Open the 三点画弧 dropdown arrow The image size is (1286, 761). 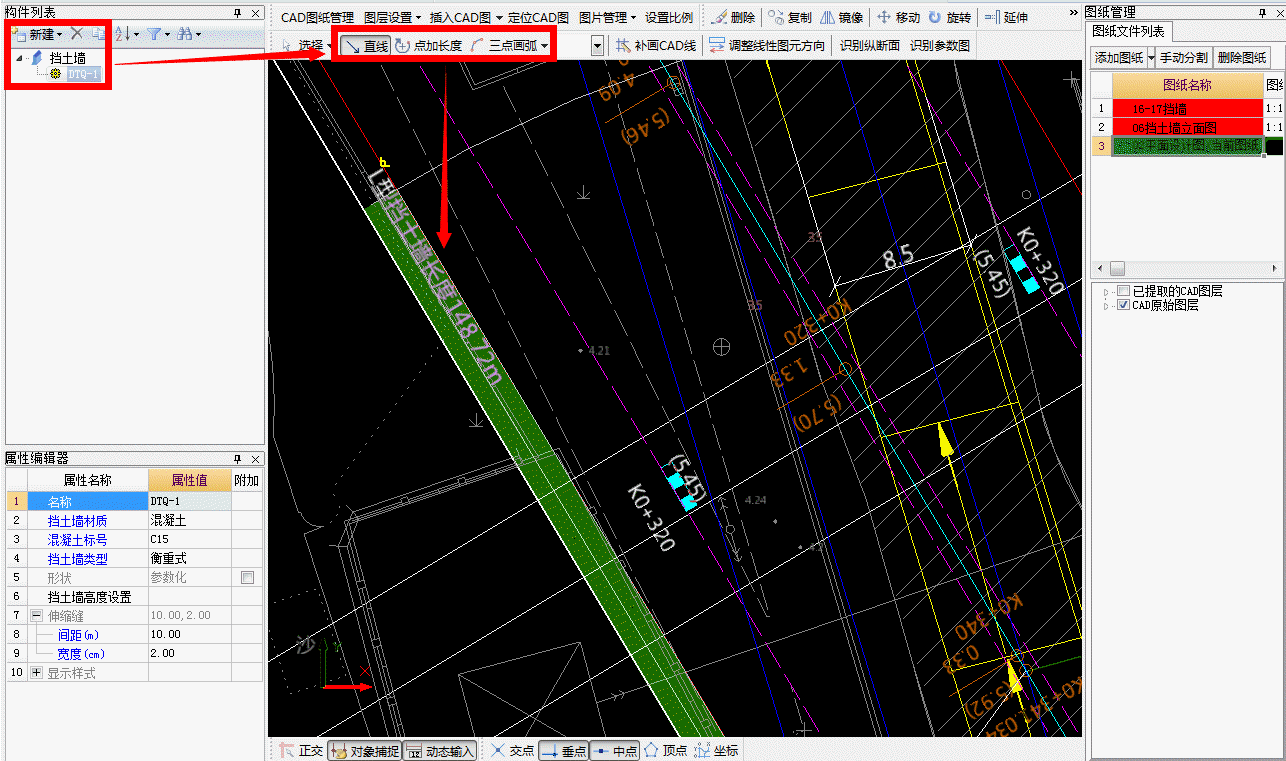[x=545, y=46]
